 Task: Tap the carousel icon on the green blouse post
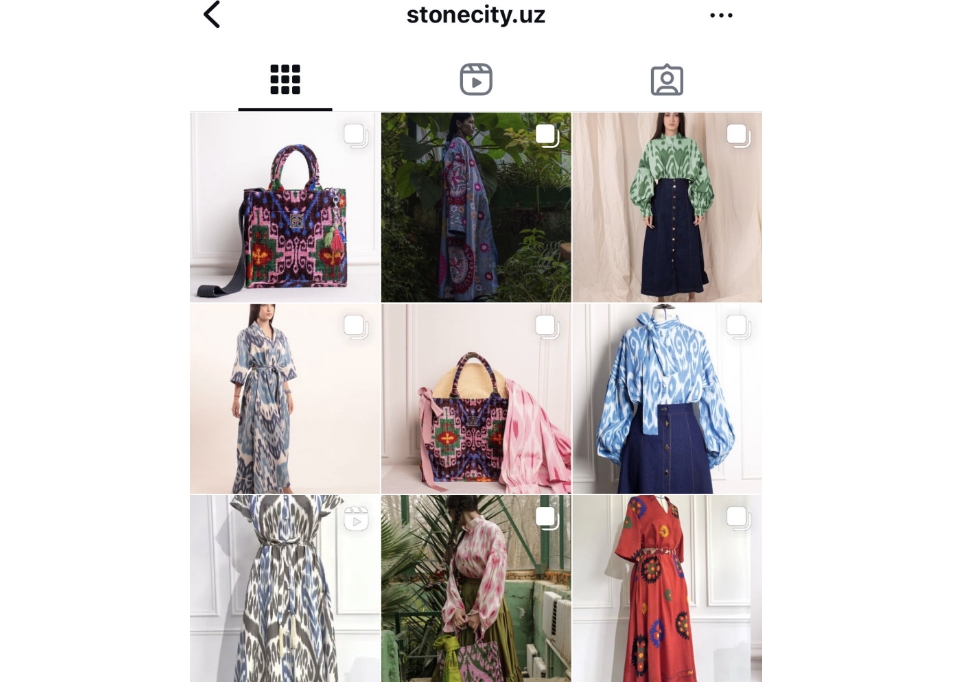click(739, 135)
